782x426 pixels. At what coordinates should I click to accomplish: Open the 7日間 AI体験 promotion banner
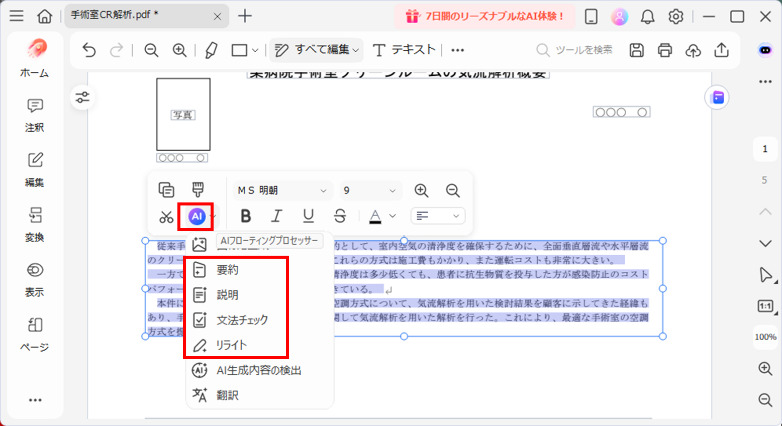pos(484,16)
